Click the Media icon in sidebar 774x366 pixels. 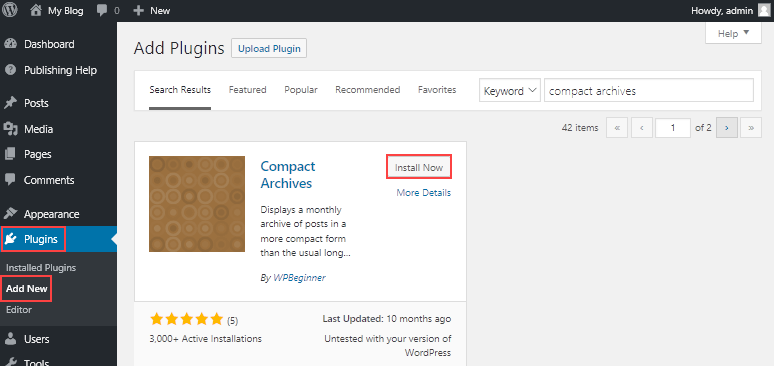(10, 129)
